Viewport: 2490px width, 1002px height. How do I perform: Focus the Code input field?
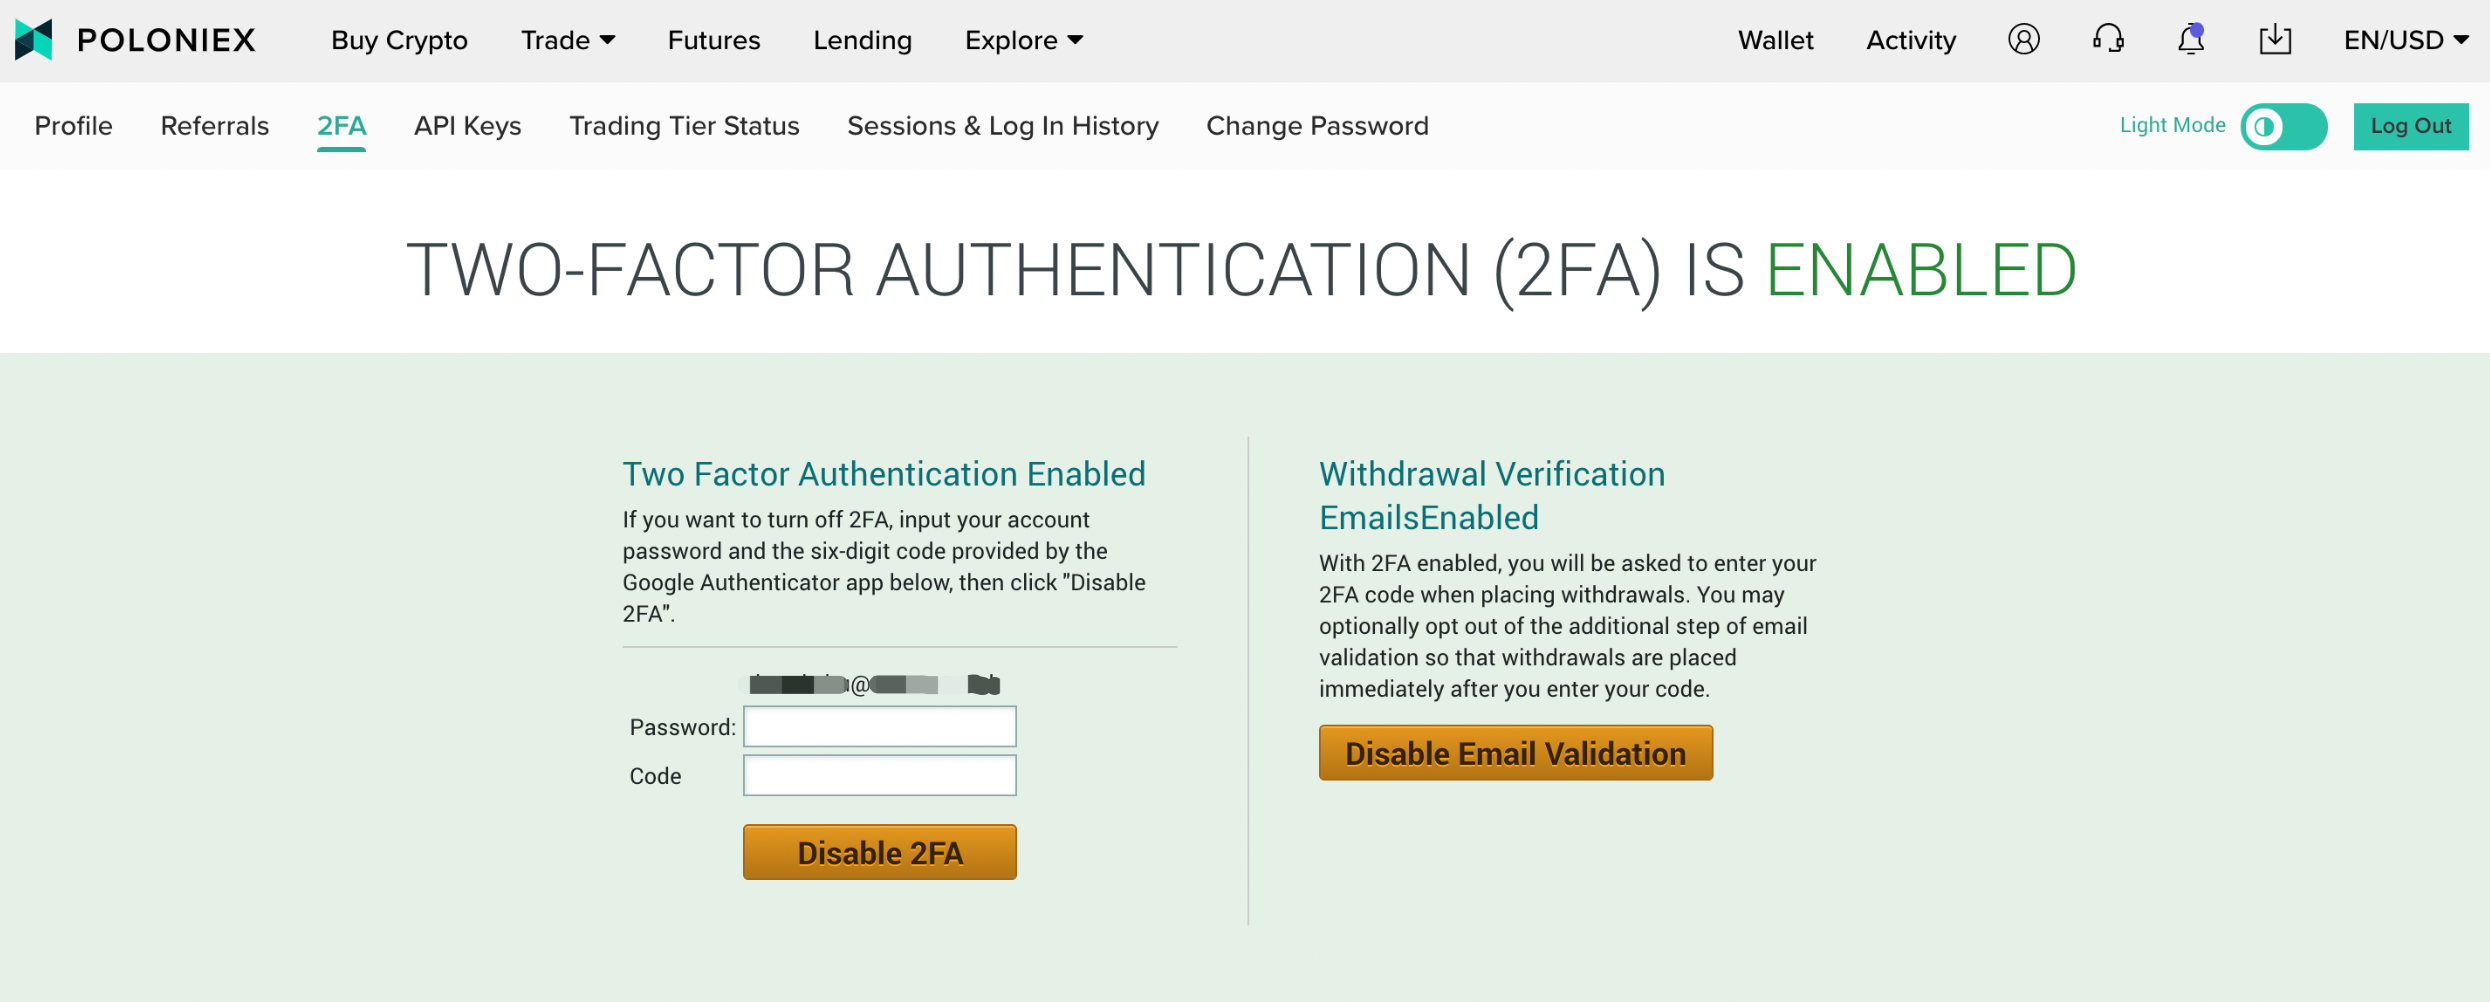click(x=879, y=775)
